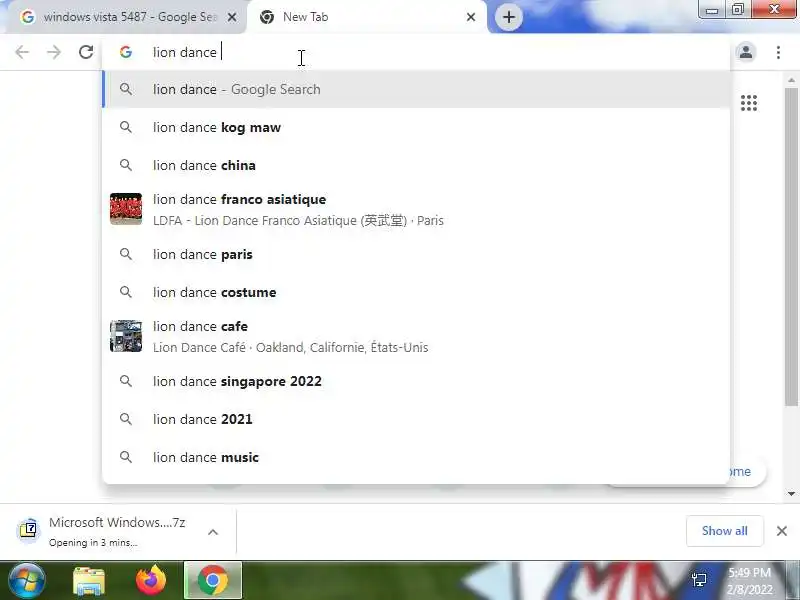Choose the 'lion dance cafe' suggestion
Screen dimensions: 800x600
[x=416, y=337]
